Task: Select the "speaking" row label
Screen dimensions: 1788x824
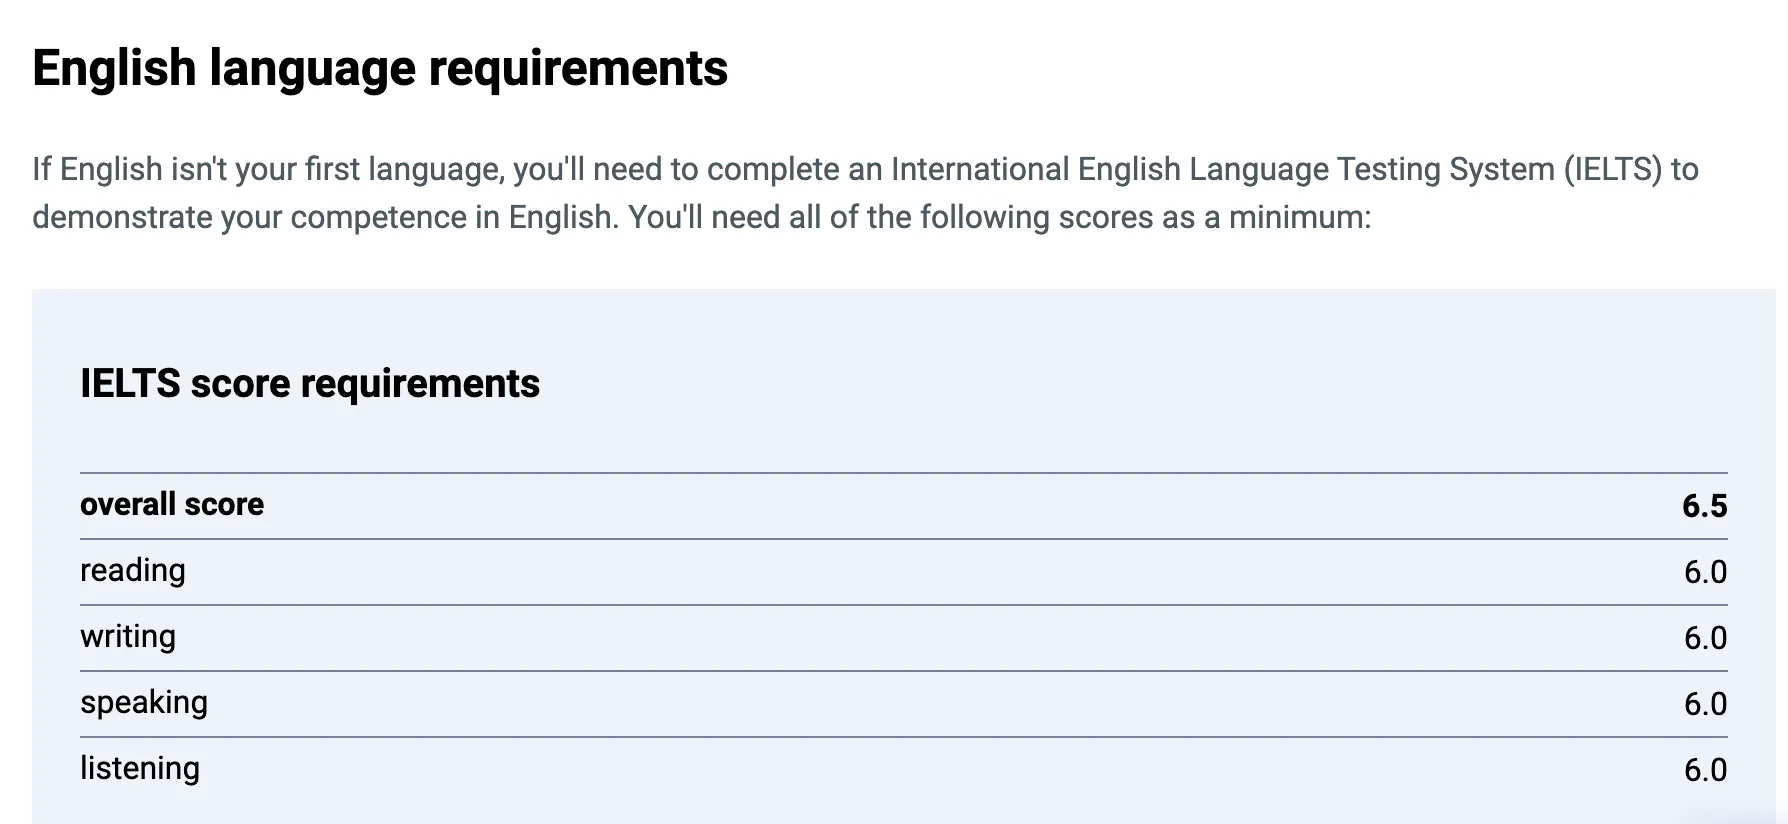Action: point(144,703)
